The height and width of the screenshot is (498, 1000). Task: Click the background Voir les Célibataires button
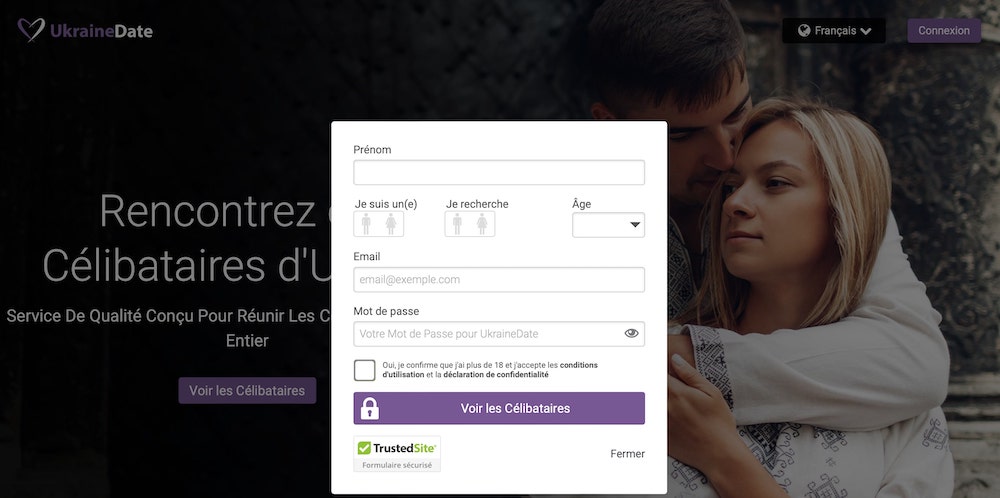[x=247, y=390]
